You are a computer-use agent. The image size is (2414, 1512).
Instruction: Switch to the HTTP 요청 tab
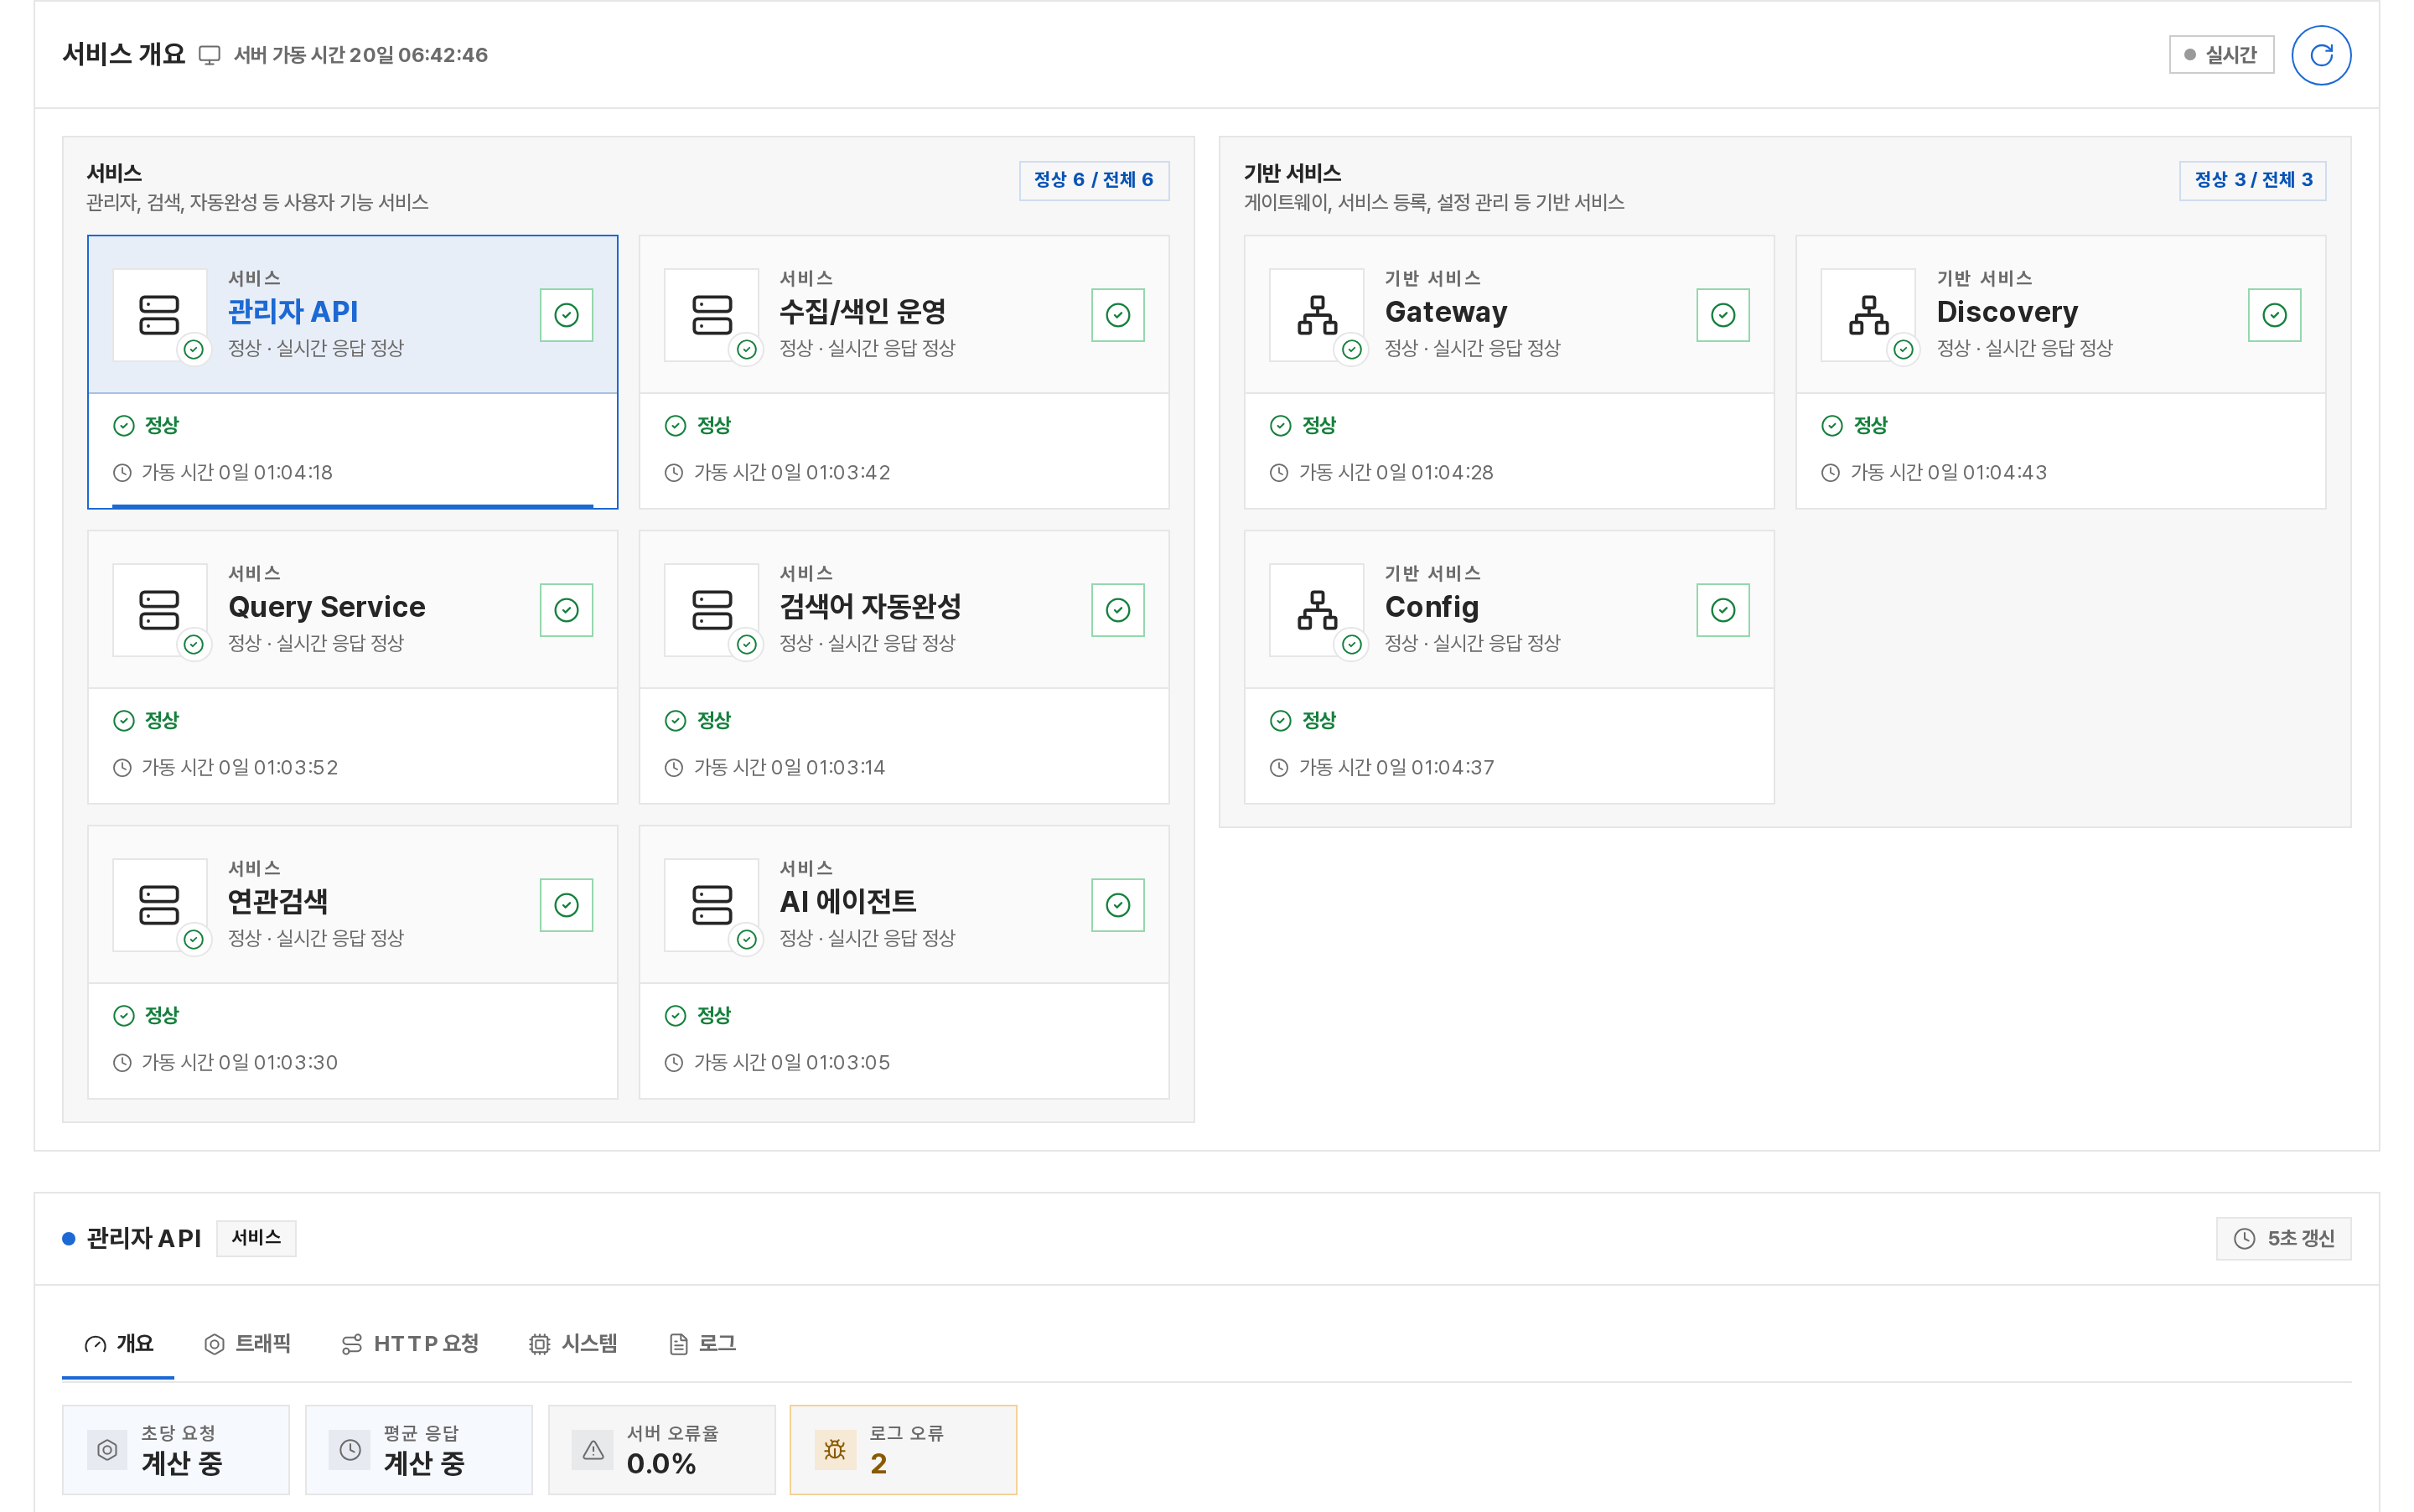(410, 1344)
